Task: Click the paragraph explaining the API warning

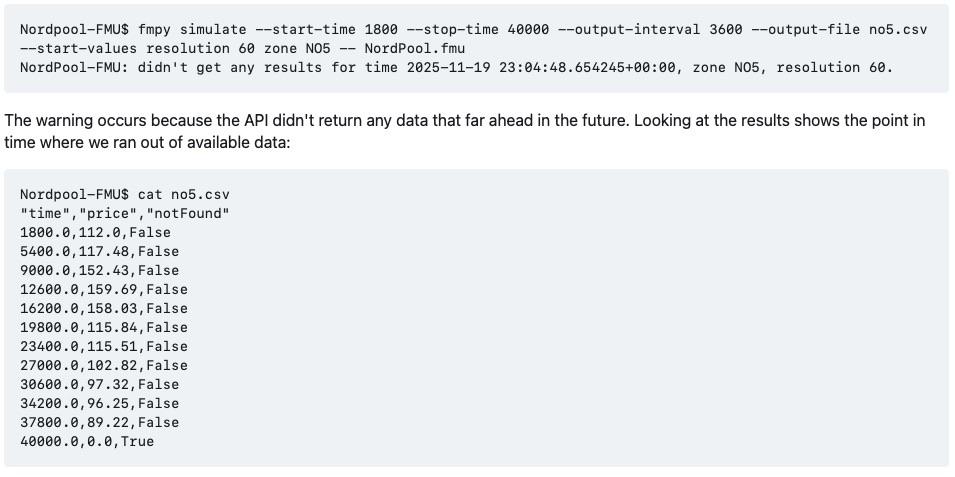Action: [x=464, y=131]
